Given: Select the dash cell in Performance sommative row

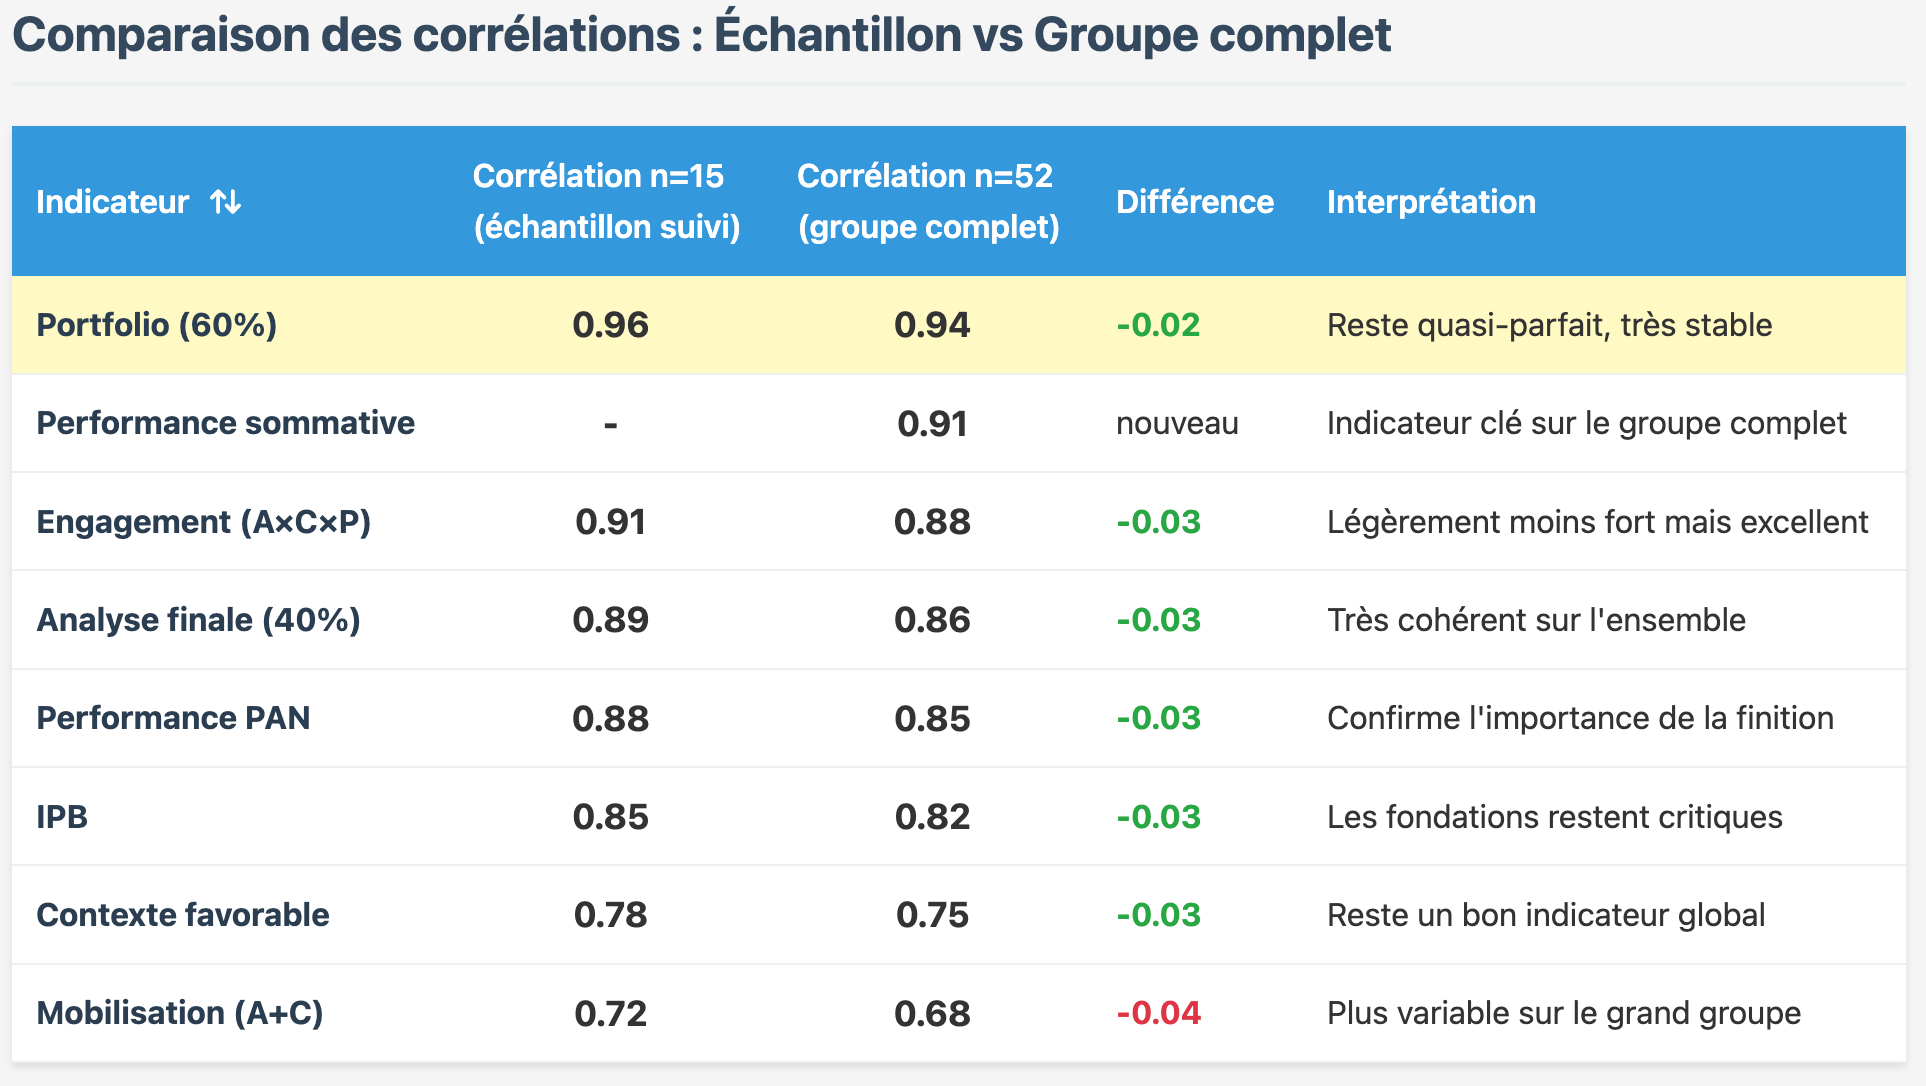Looking at the screenshot, I should click(610, 425).
